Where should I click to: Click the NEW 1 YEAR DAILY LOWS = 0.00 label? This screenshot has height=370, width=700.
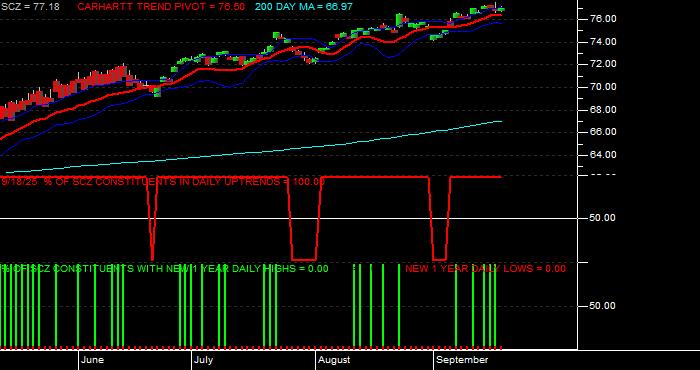click(485, 268)
